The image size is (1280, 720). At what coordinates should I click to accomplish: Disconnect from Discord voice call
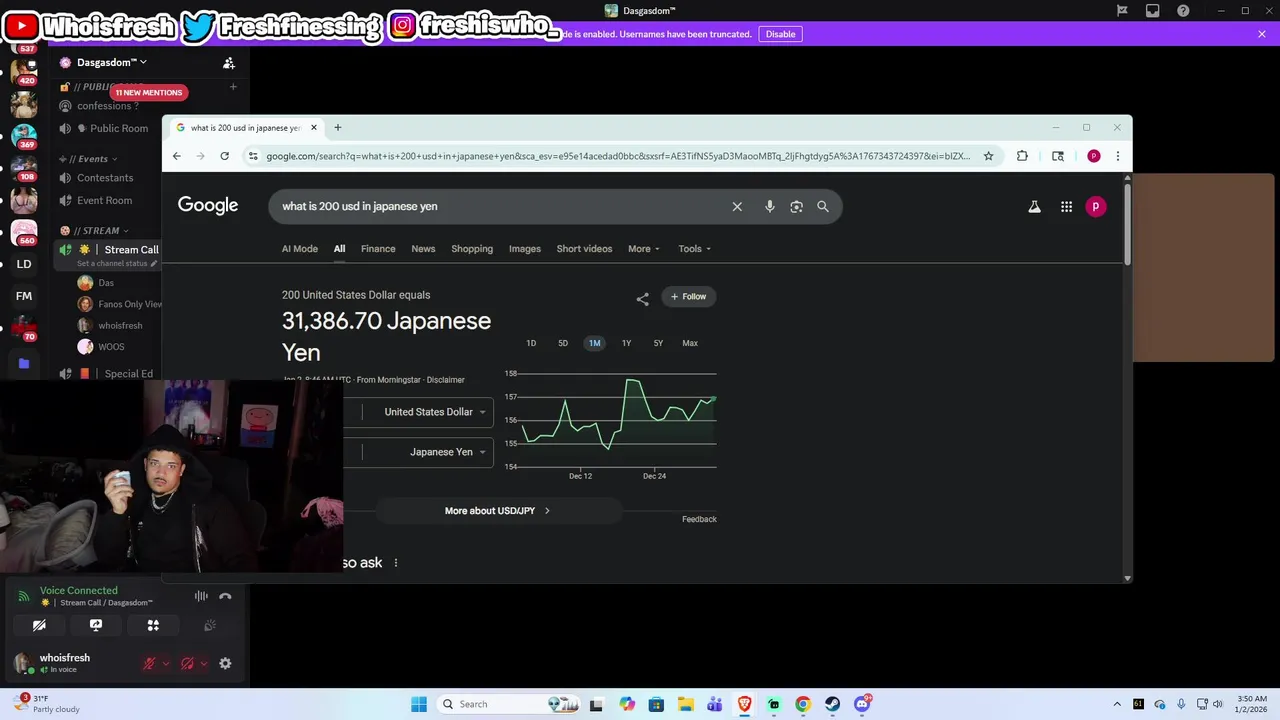(x=225, y=596)
